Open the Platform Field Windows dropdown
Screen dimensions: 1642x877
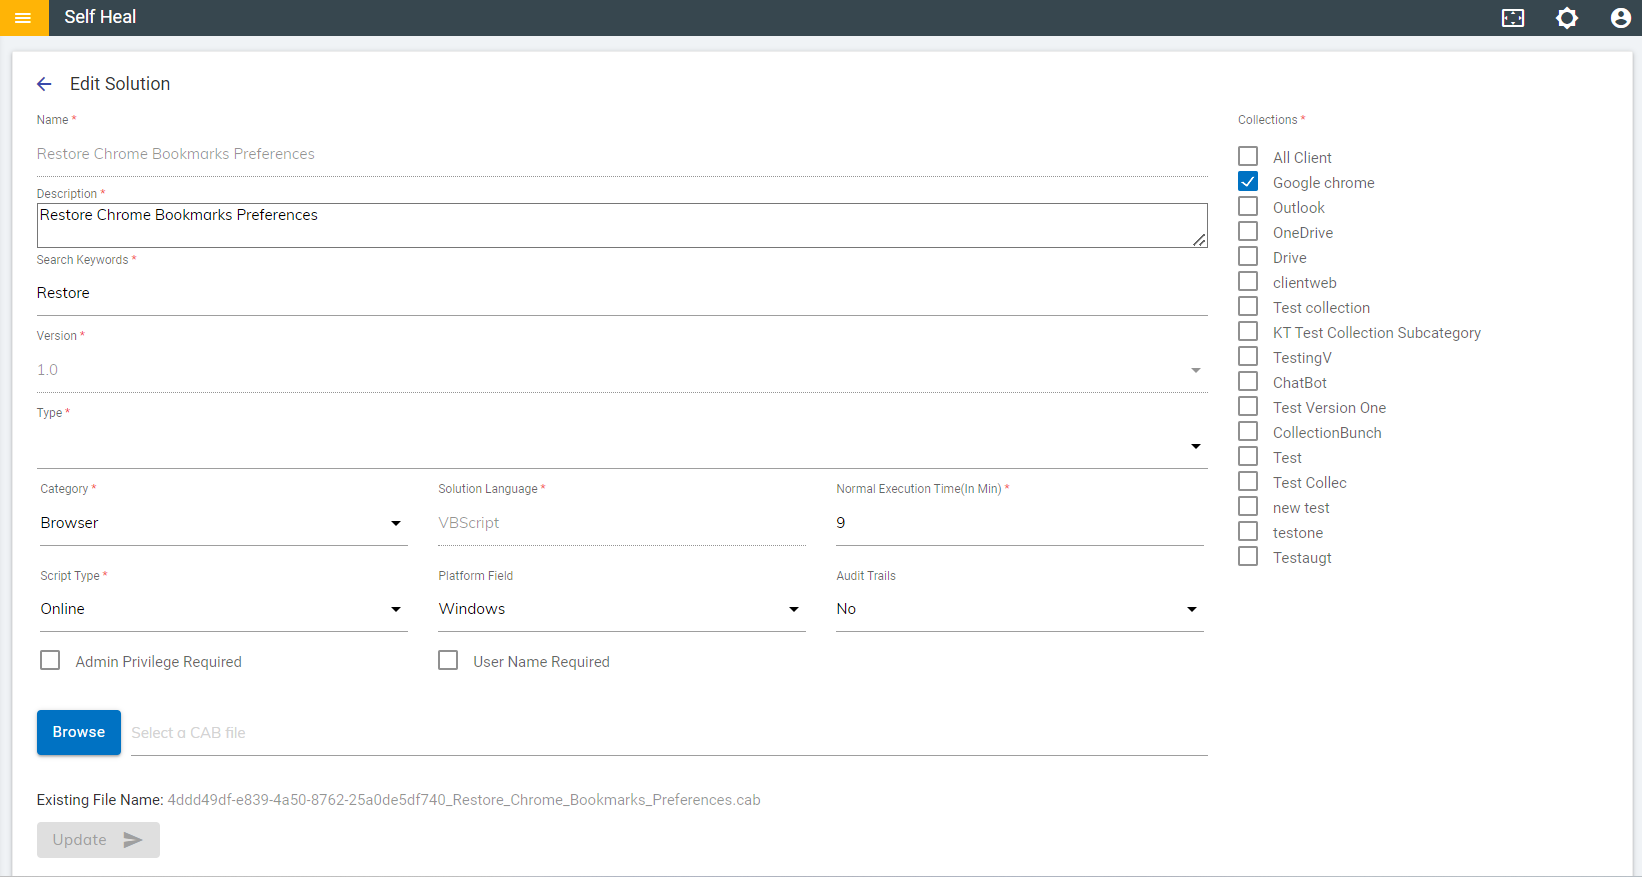click(x=620, y=609)
